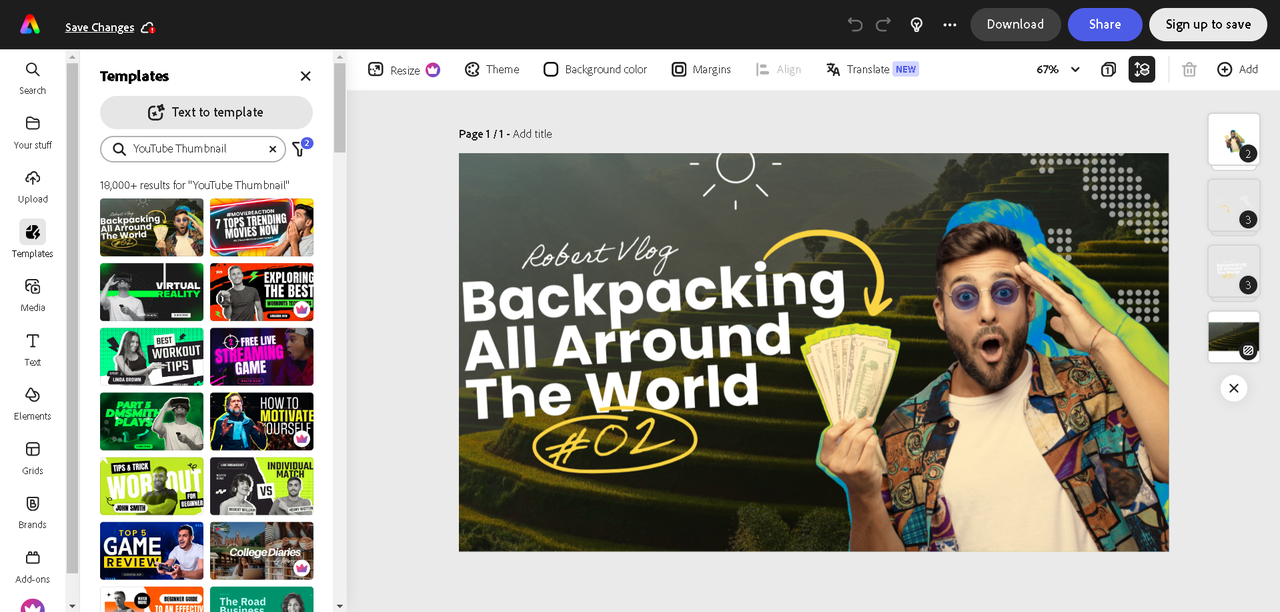Open the Media panel
This screenshot has height=612, width=1280.
[32, 294]
